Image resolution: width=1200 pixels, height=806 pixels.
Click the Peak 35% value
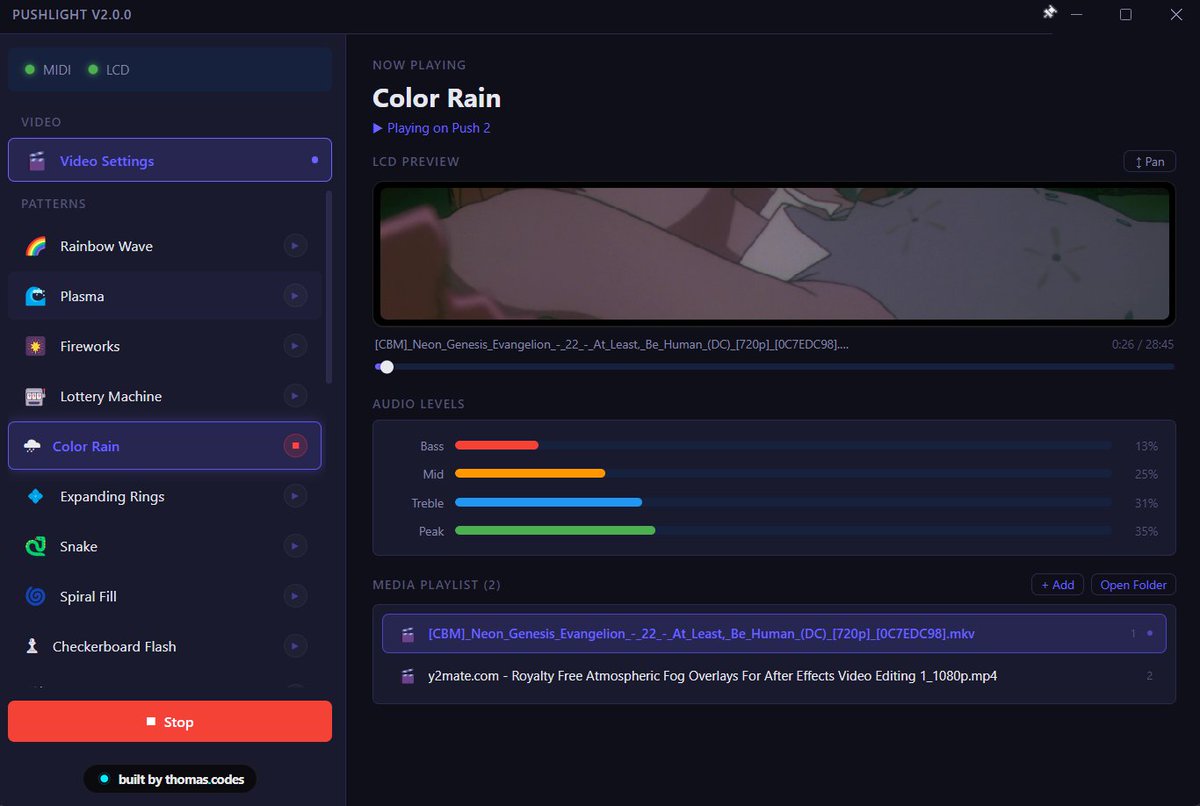click(1146, 531)
